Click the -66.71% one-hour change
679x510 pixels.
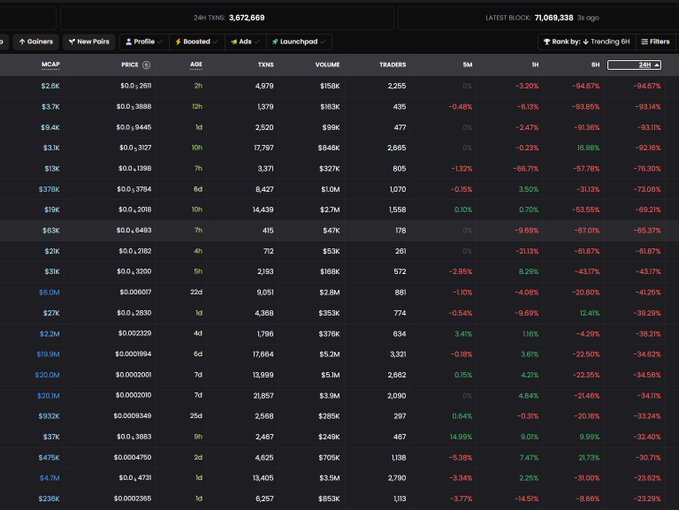[526, 168]
